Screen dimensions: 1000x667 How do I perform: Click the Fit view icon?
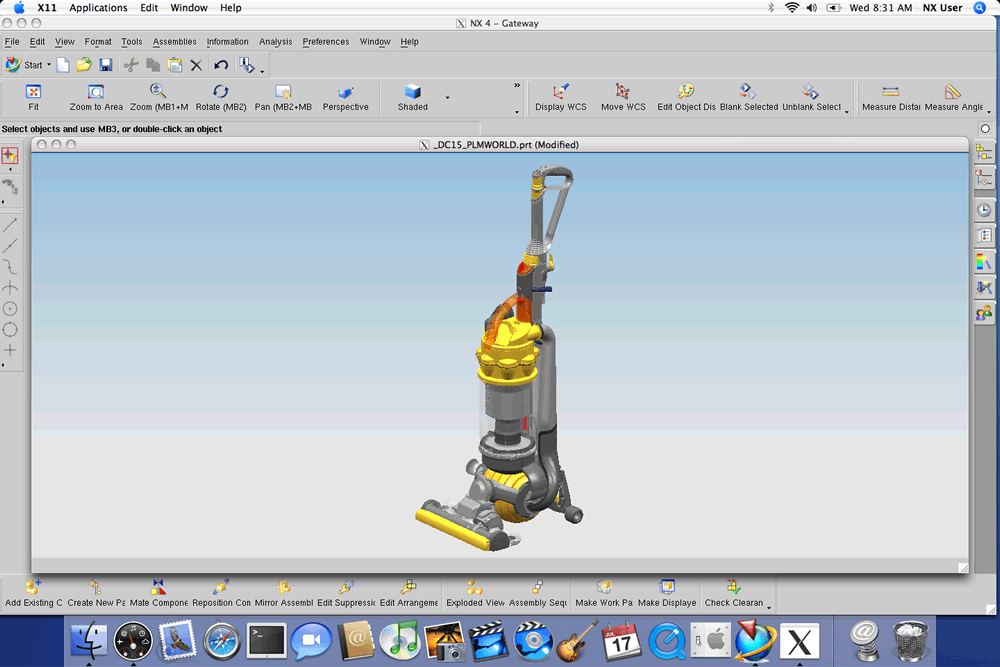(x=33, y=92)
